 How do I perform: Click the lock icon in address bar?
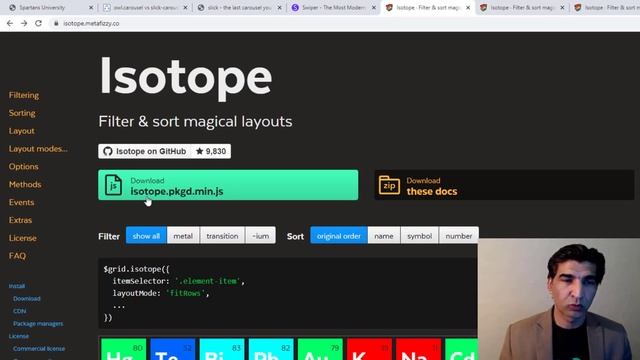pyautogui.click(x=56, y=23)
